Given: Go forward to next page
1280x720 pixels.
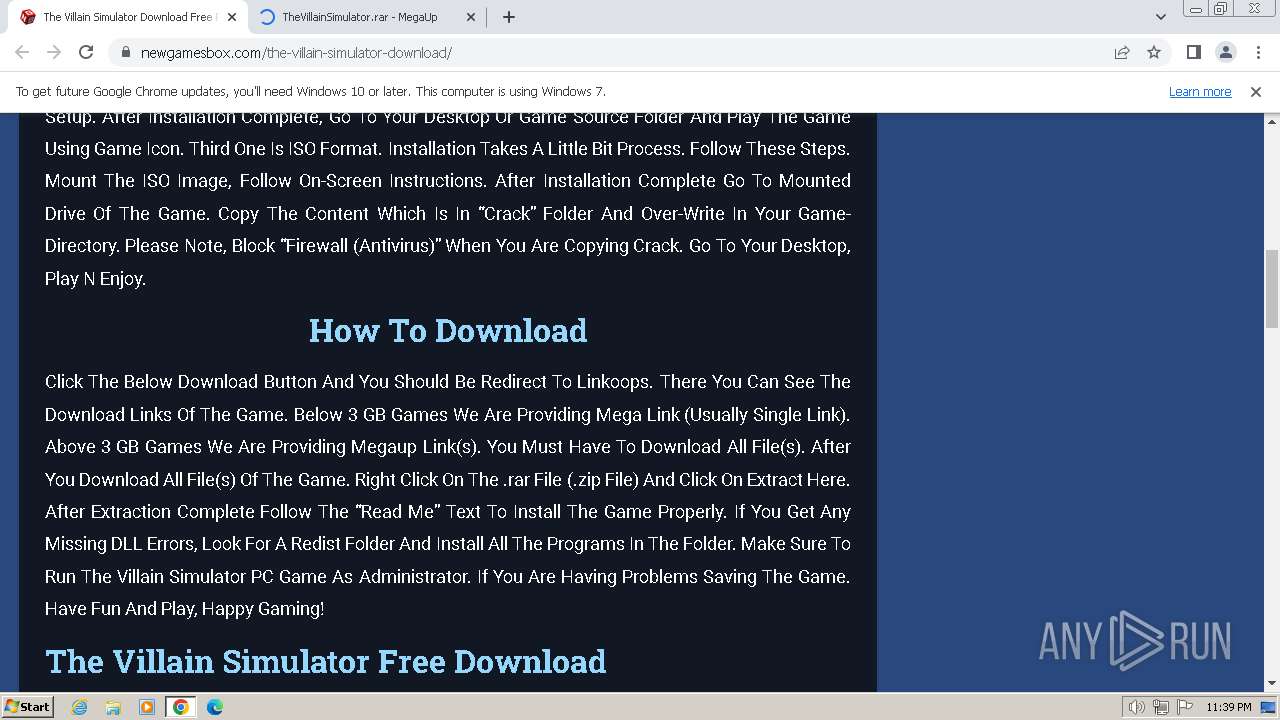Looking at the screenshot, I should 54,53.
